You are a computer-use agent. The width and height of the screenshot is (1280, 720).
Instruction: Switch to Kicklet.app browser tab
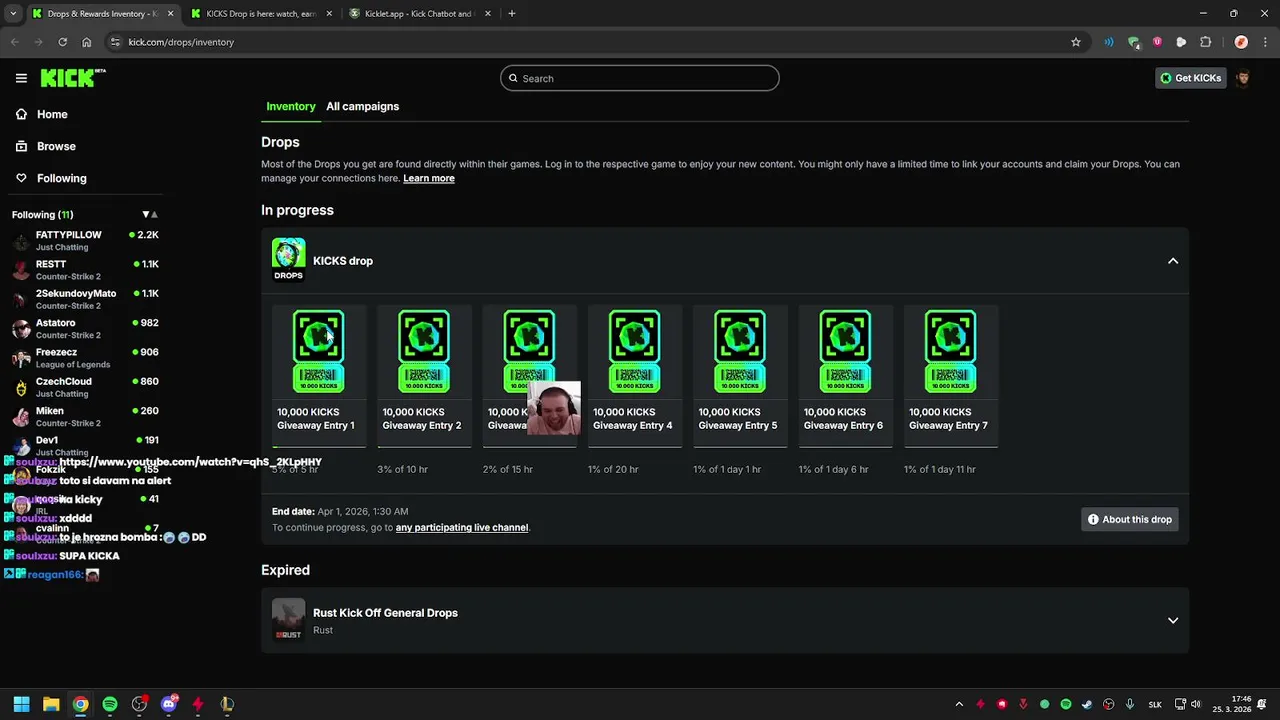tap(418, 14)
